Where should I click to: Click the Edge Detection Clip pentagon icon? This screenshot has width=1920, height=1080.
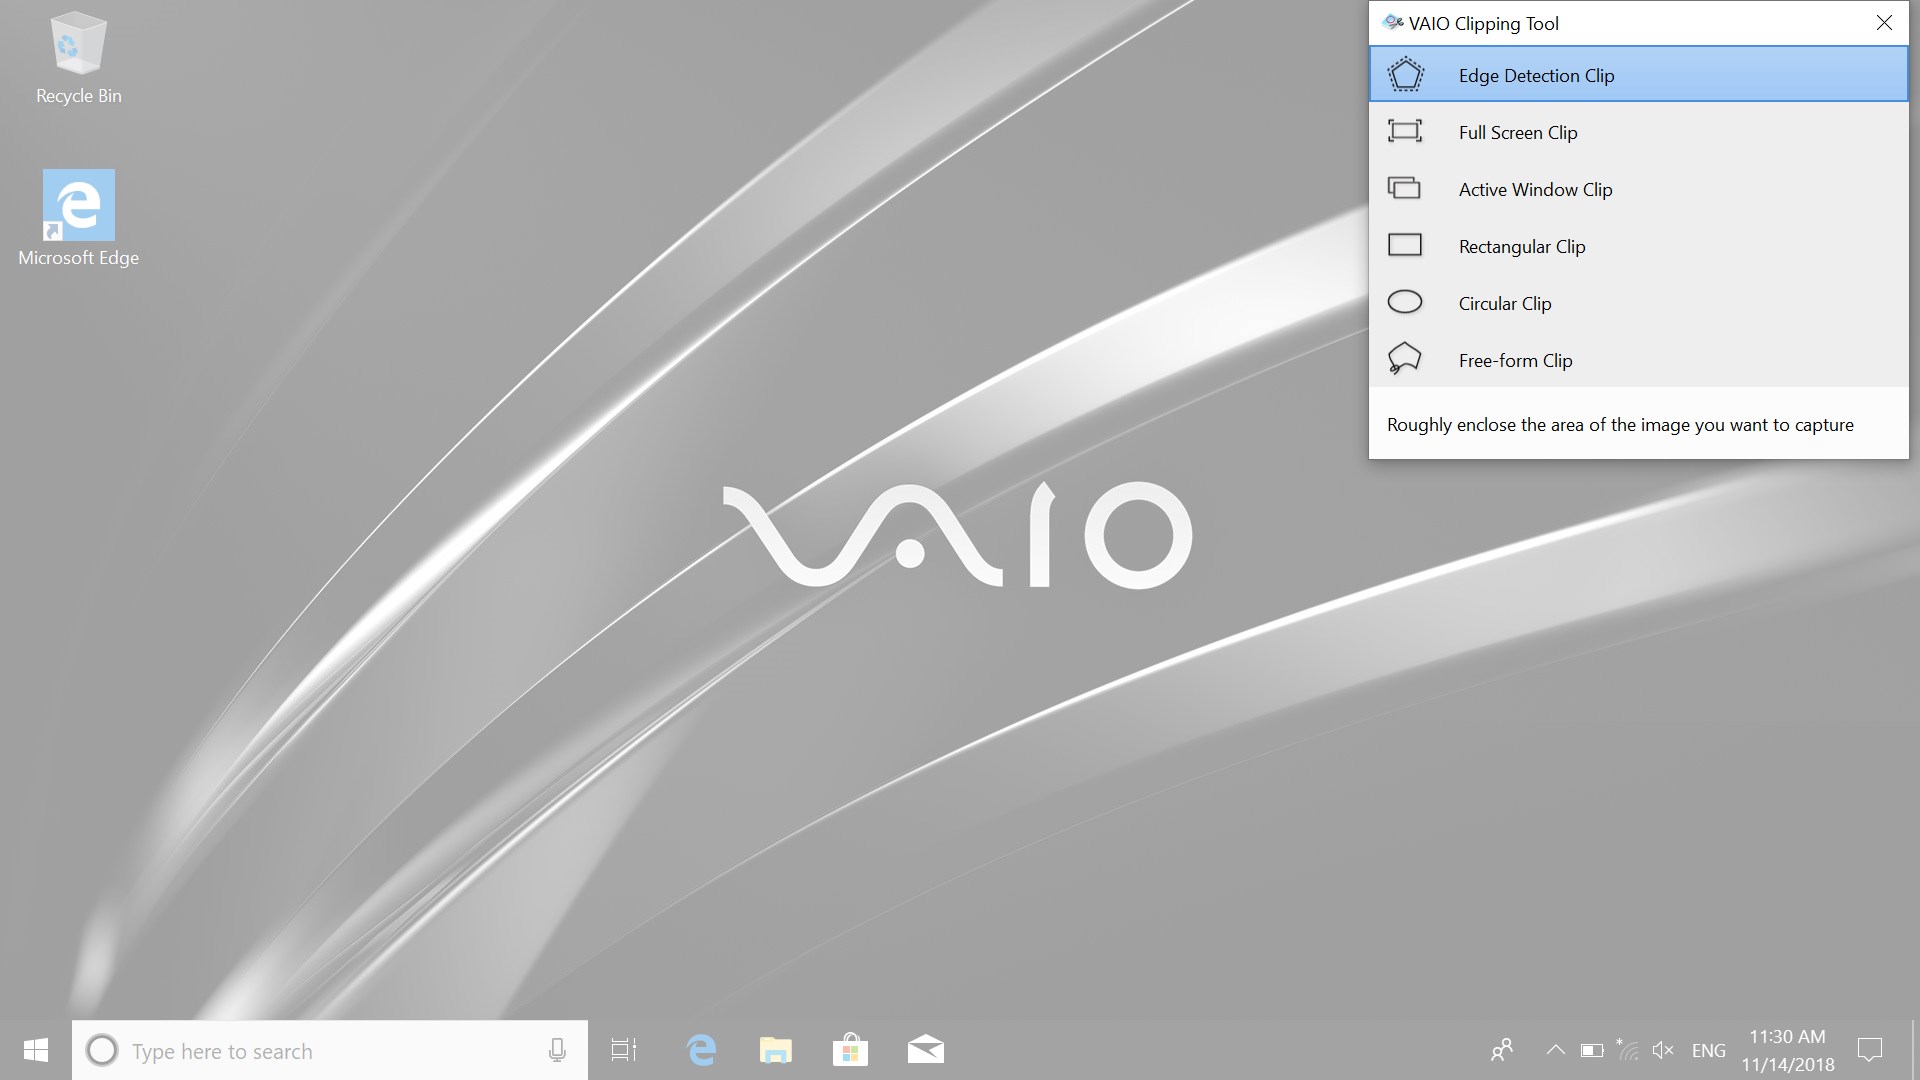click(1405, 75)
